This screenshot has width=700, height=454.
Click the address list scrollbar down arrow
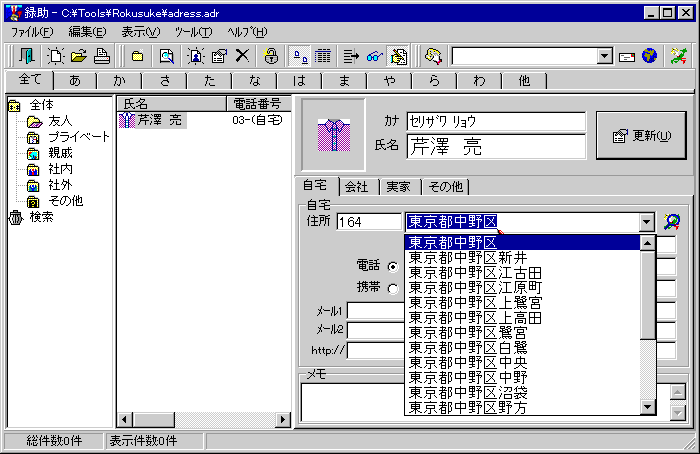coord(647,407)
